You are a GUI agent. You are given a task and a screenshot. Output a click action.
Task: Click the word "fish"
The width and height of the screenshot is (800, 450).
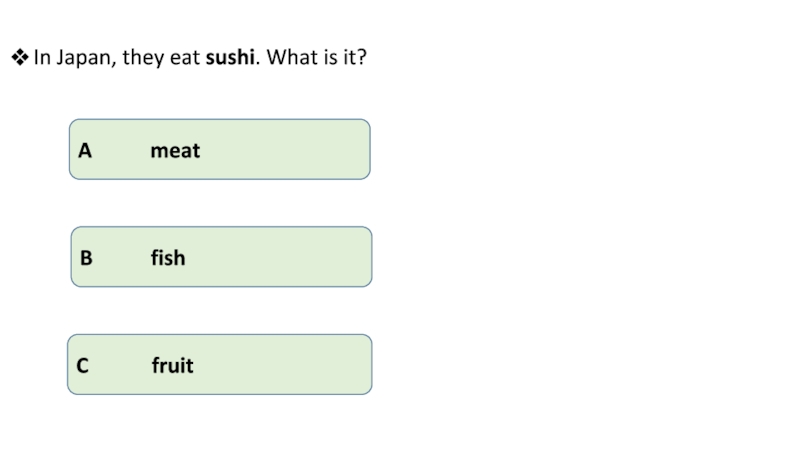168,258
